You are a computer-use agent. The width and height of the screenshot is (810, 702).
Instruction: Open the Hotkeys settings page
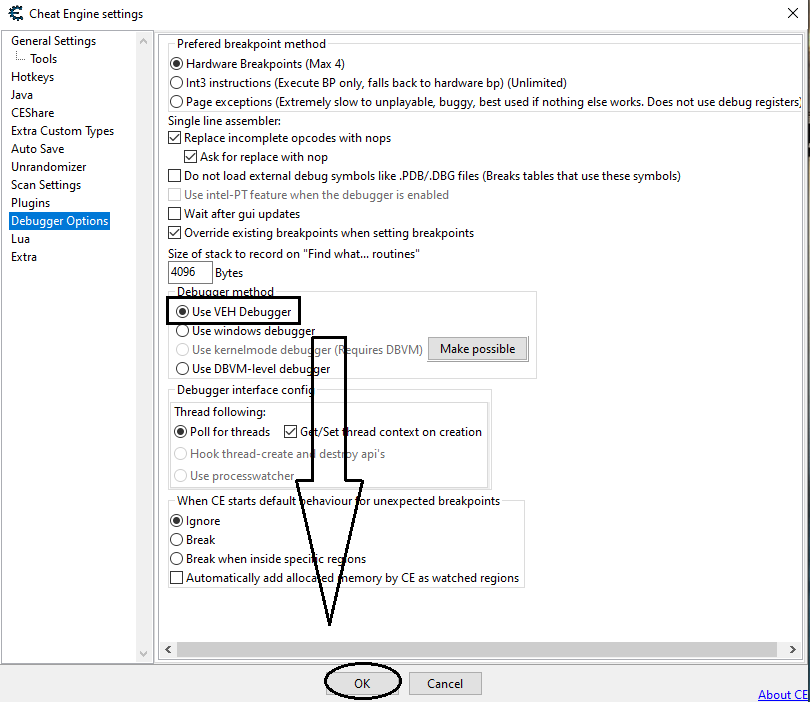pos(33,77)
